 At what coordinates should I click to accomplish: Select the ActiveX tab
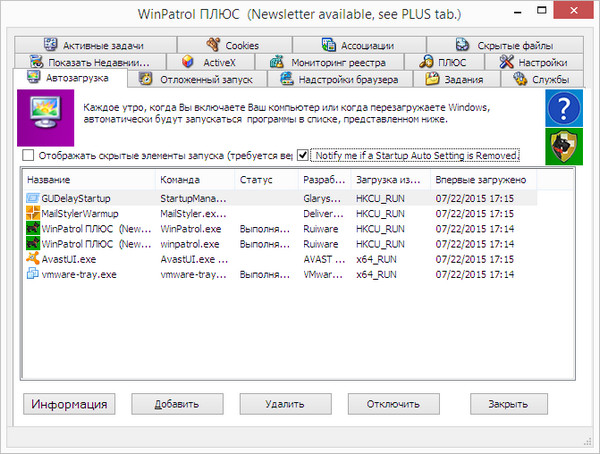pyautogui.click(x=211, y=62)
